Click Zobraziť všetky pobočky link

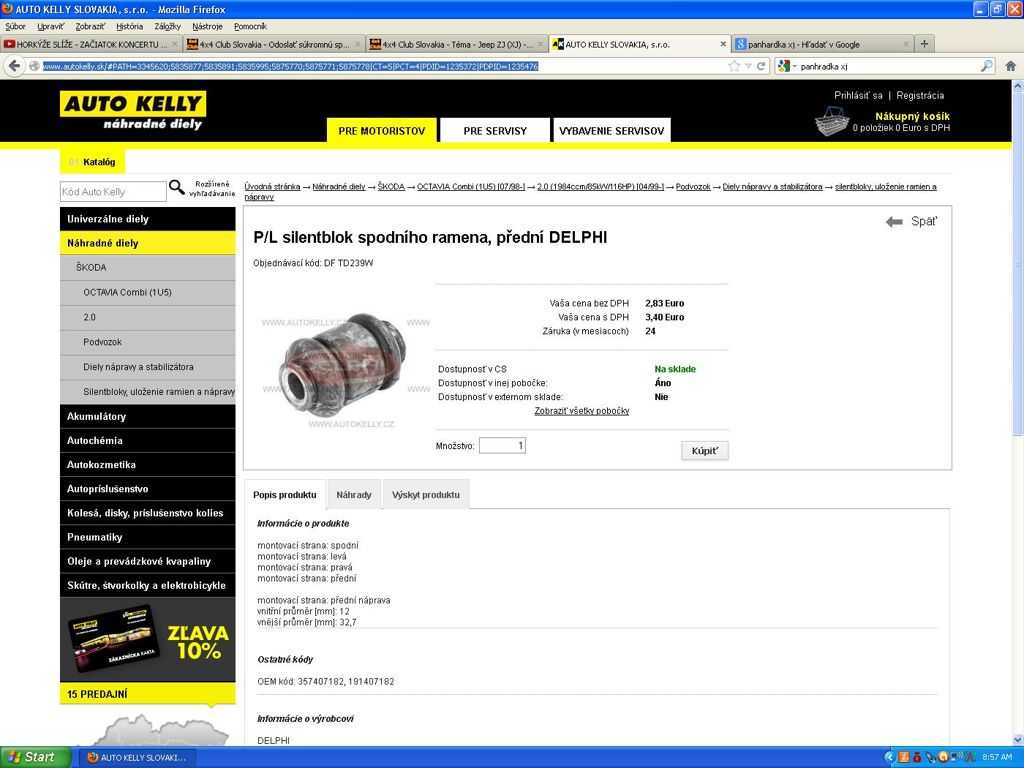click(x=582, y=411)
